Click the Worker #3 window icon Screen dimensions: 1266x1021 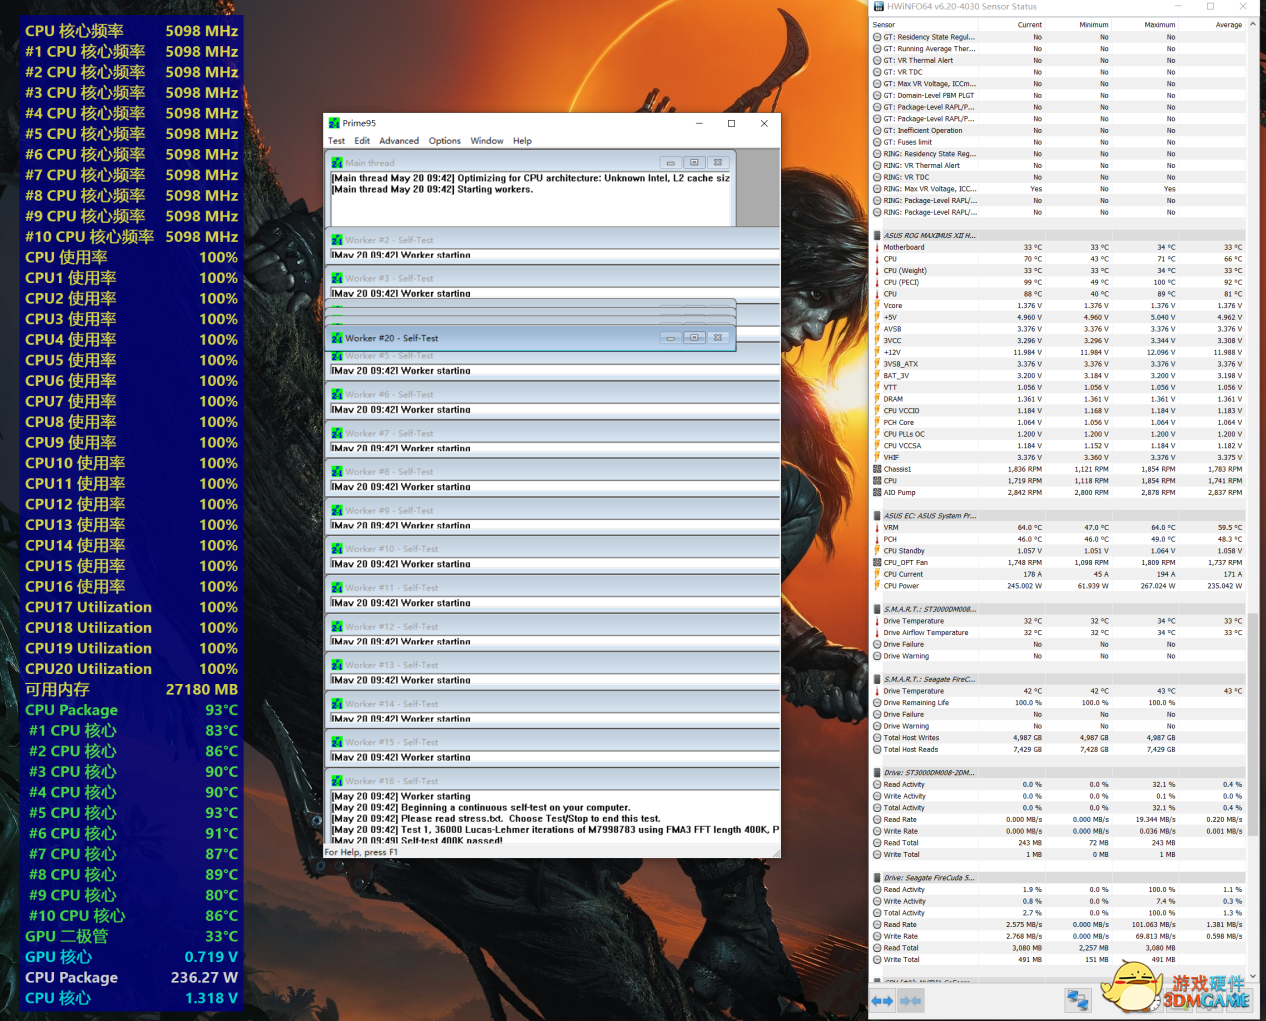click(338, 278)
